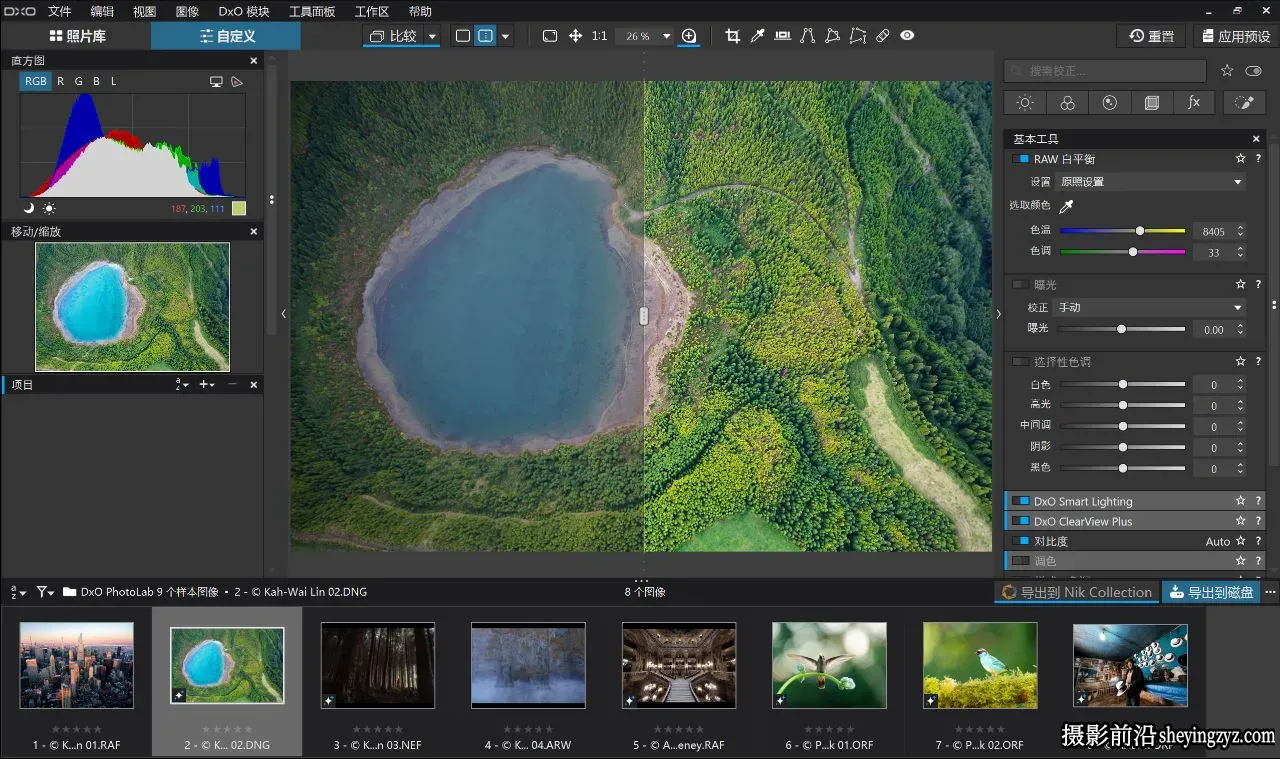The height and width of the screenshot is (759, 1280).
Task: Enable the 曝光 correction
Action: (x=1021, y=285)
